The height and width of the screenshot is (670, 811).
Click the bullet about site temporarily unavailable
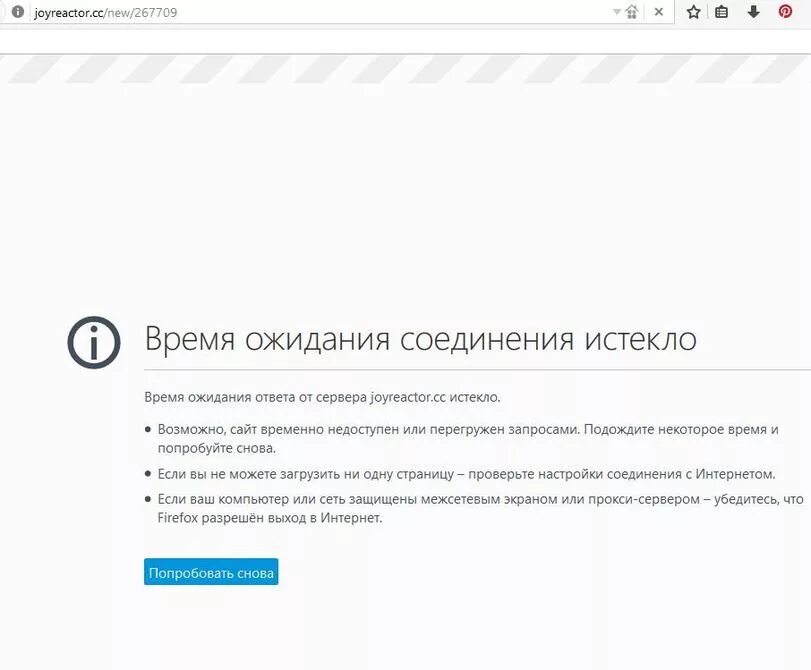pos(468,439)
